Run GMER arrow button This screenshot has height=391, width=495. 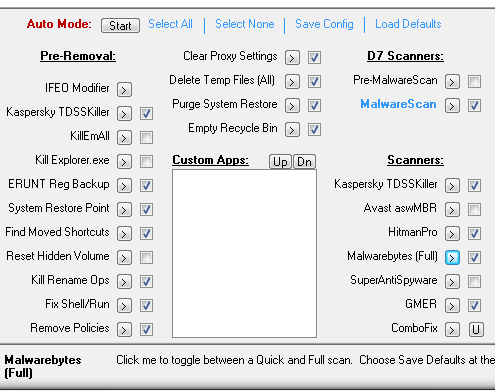tap(452, 306)
